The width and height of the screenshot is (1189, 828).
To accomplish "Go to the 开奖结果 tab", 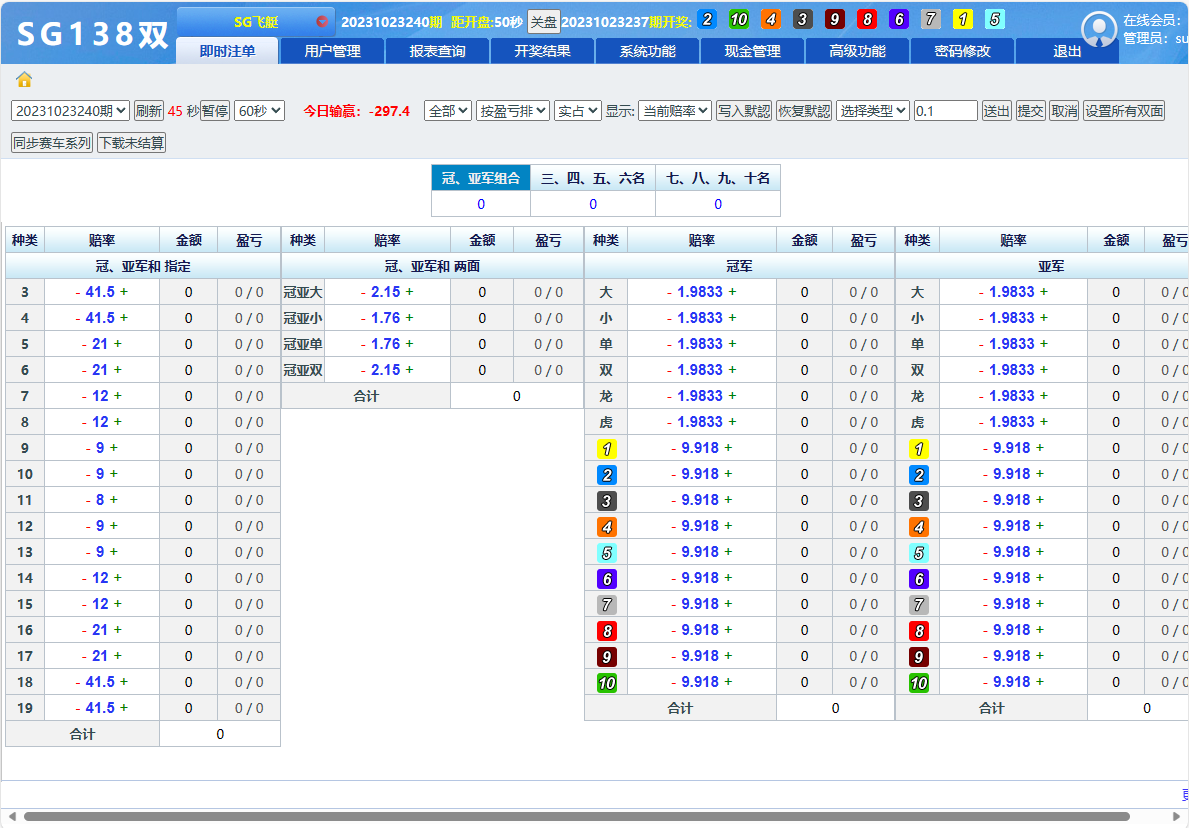I will coord(542,51).
